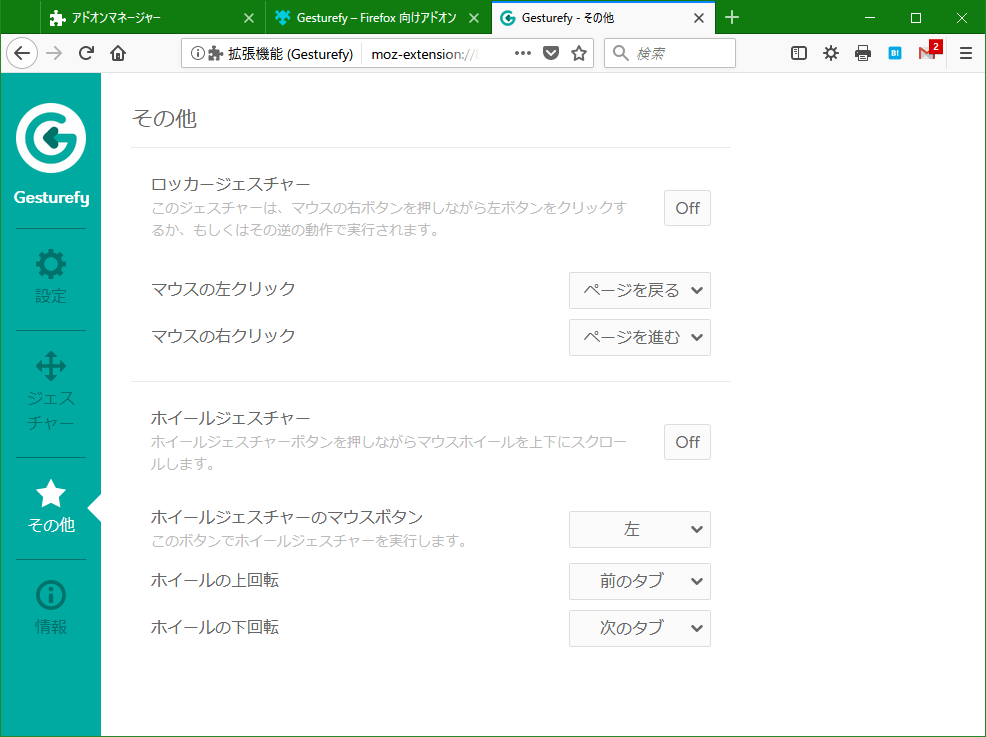986x737 pixels.
Task: Click the マウスの右クリック label
Action: (x=223, y=336)
